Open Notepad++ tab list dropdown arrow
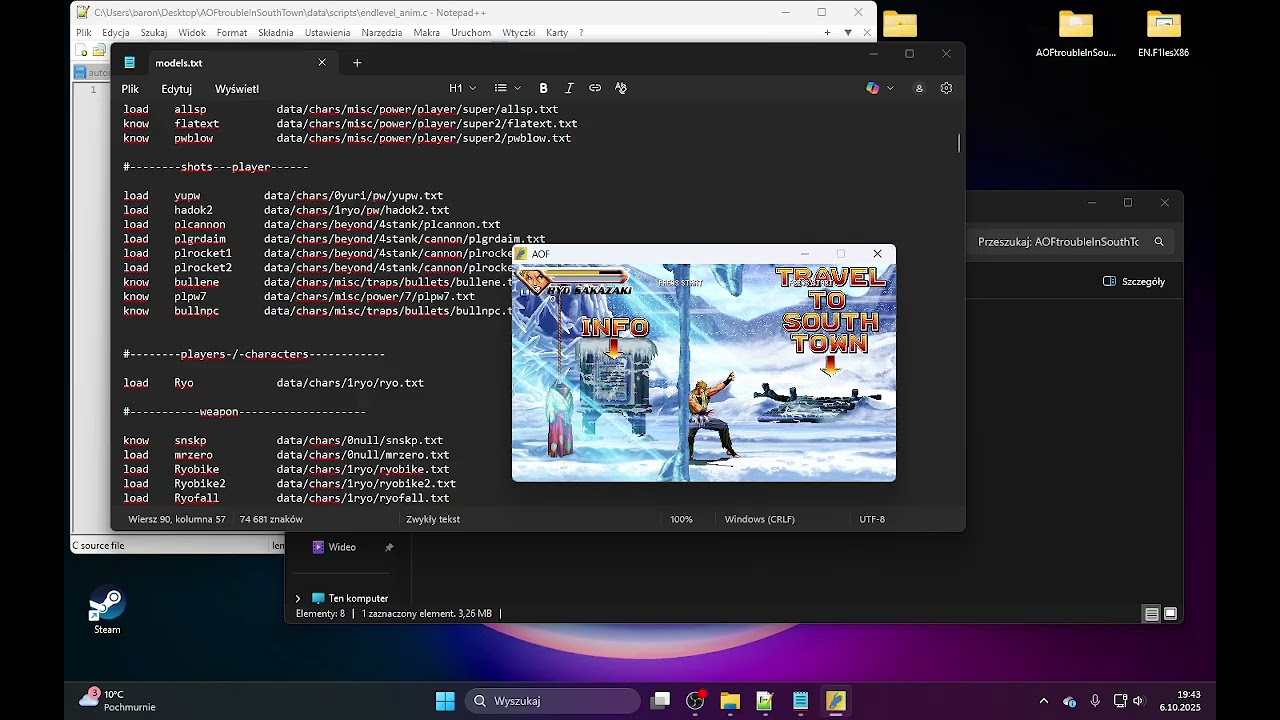The width and height of the screenshot is (1280, 720). click(x=848, y=33)
